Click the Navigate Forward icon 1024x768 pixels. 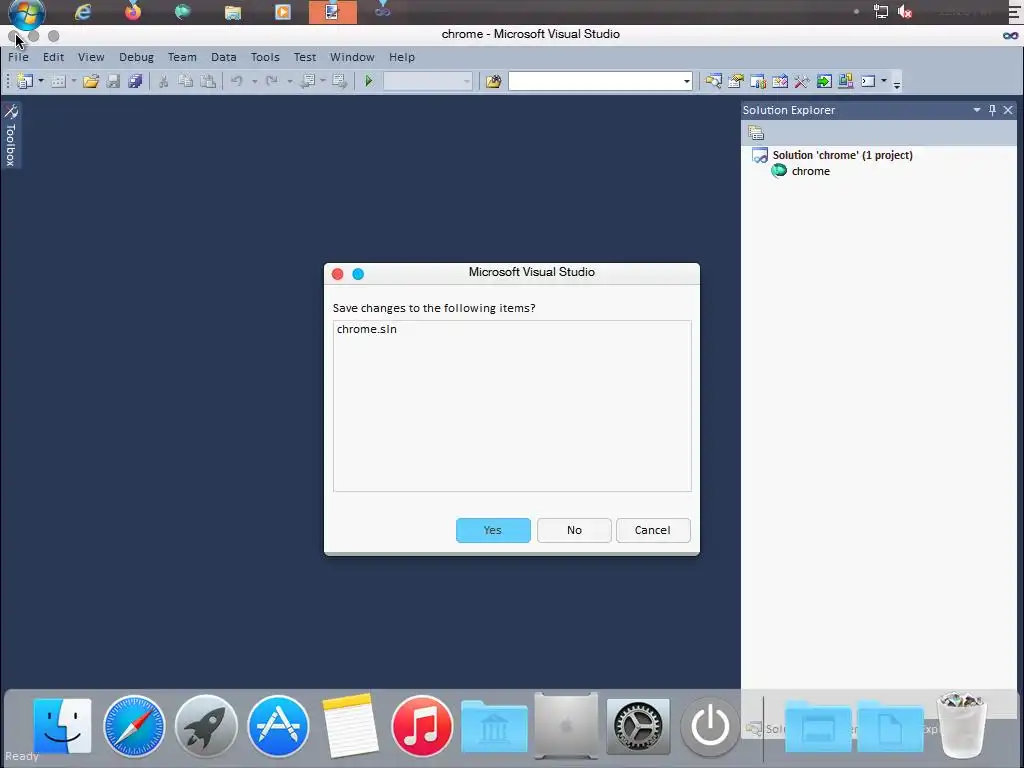click(x=339, y=82)
